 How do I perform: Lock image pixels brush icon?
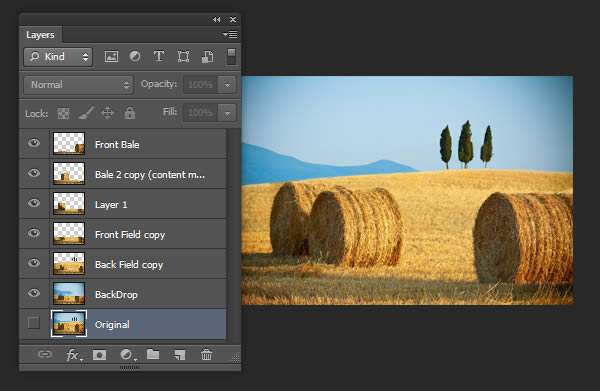click(86, 113)
